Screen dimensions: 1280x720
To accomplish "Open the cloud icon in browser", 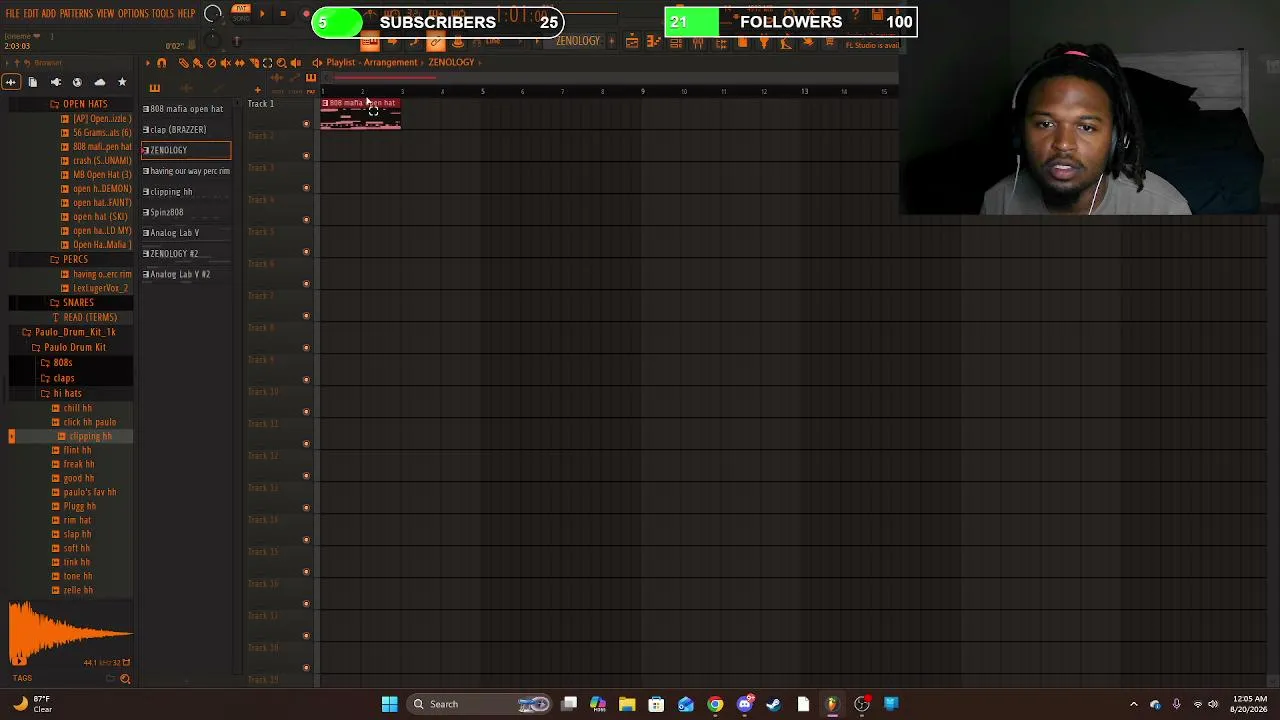I will click(x=99, y=82).
